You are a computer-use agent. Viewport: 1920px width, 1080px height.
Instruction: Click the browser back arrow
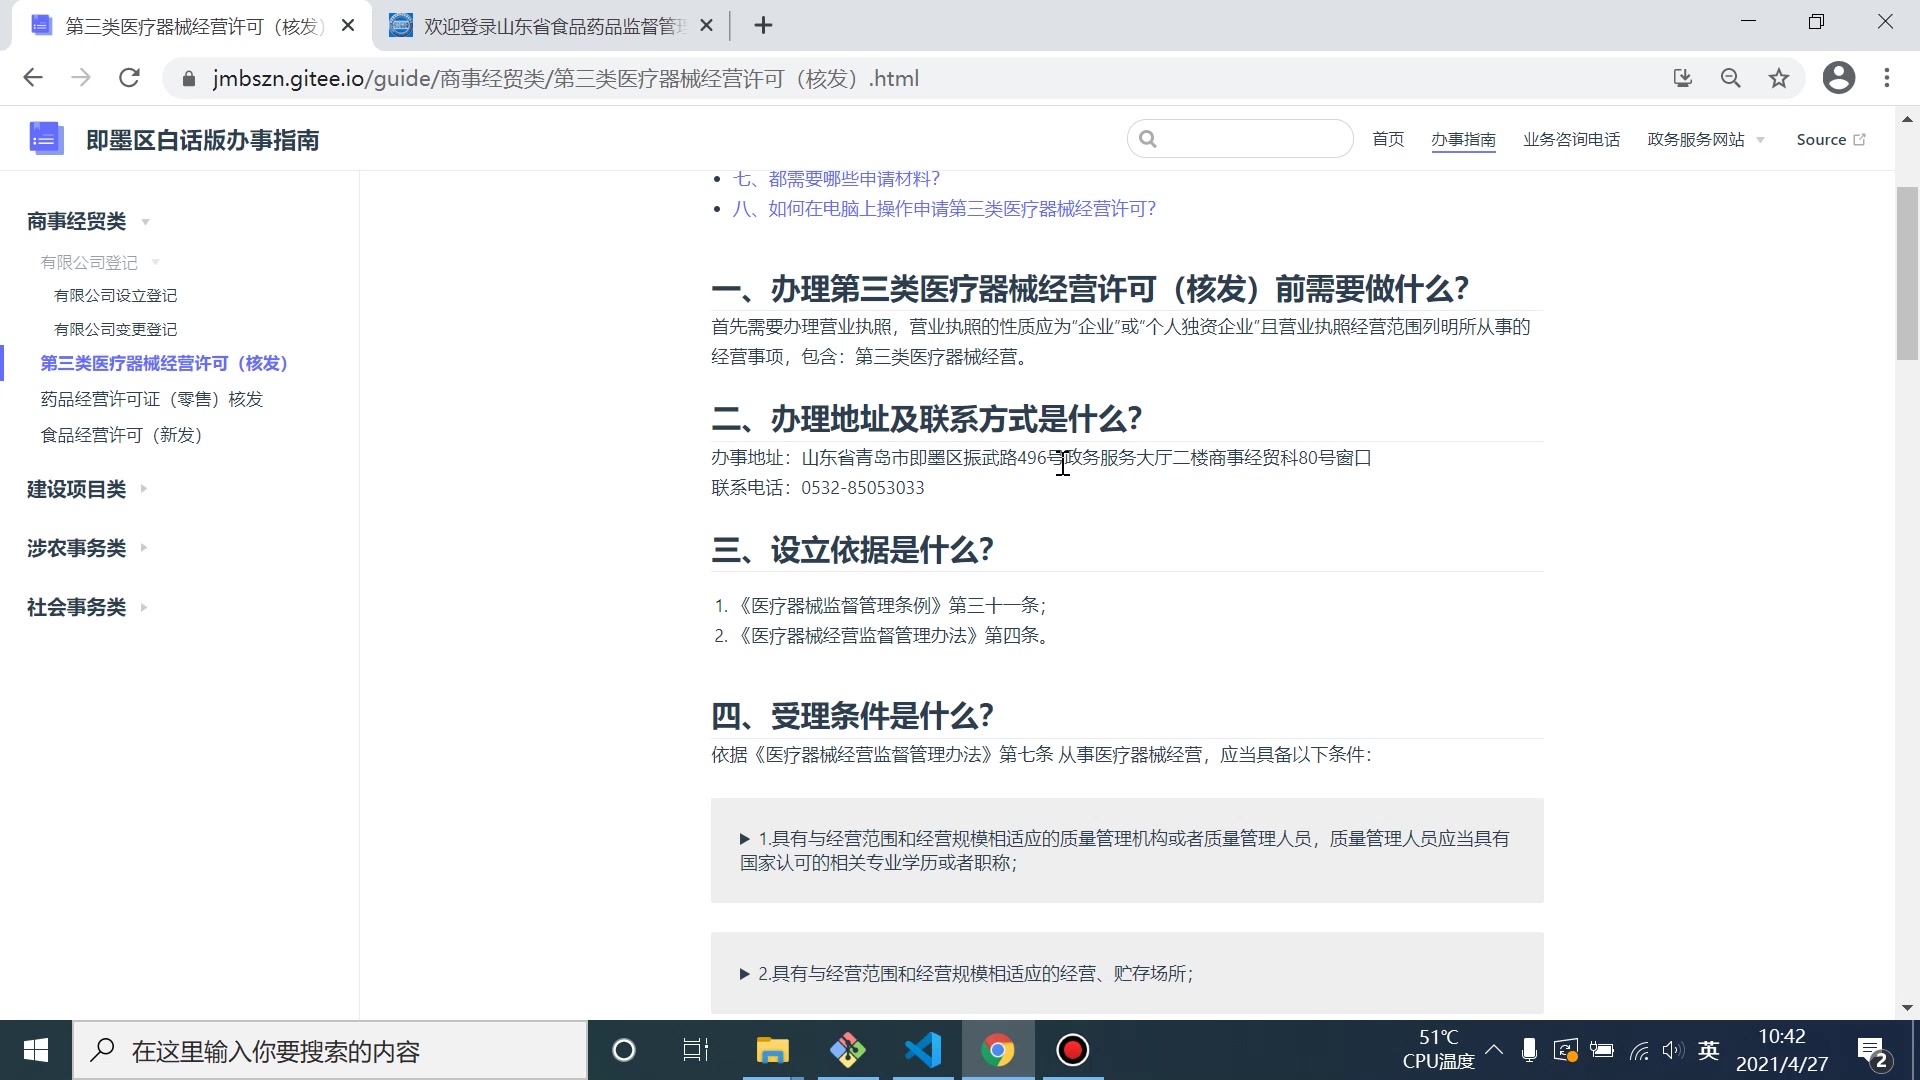[x=33, y=78]
